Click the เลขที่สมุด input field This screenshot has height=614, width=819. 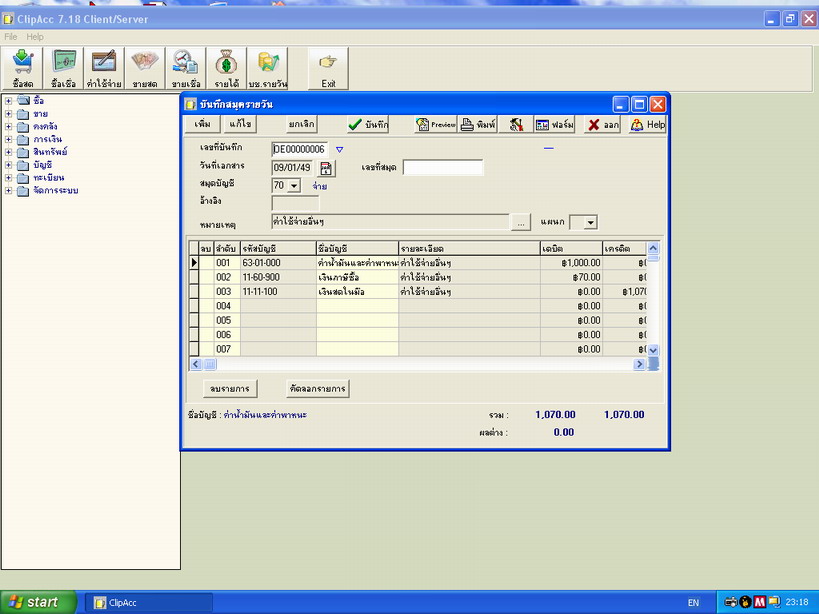click(442, 168)
